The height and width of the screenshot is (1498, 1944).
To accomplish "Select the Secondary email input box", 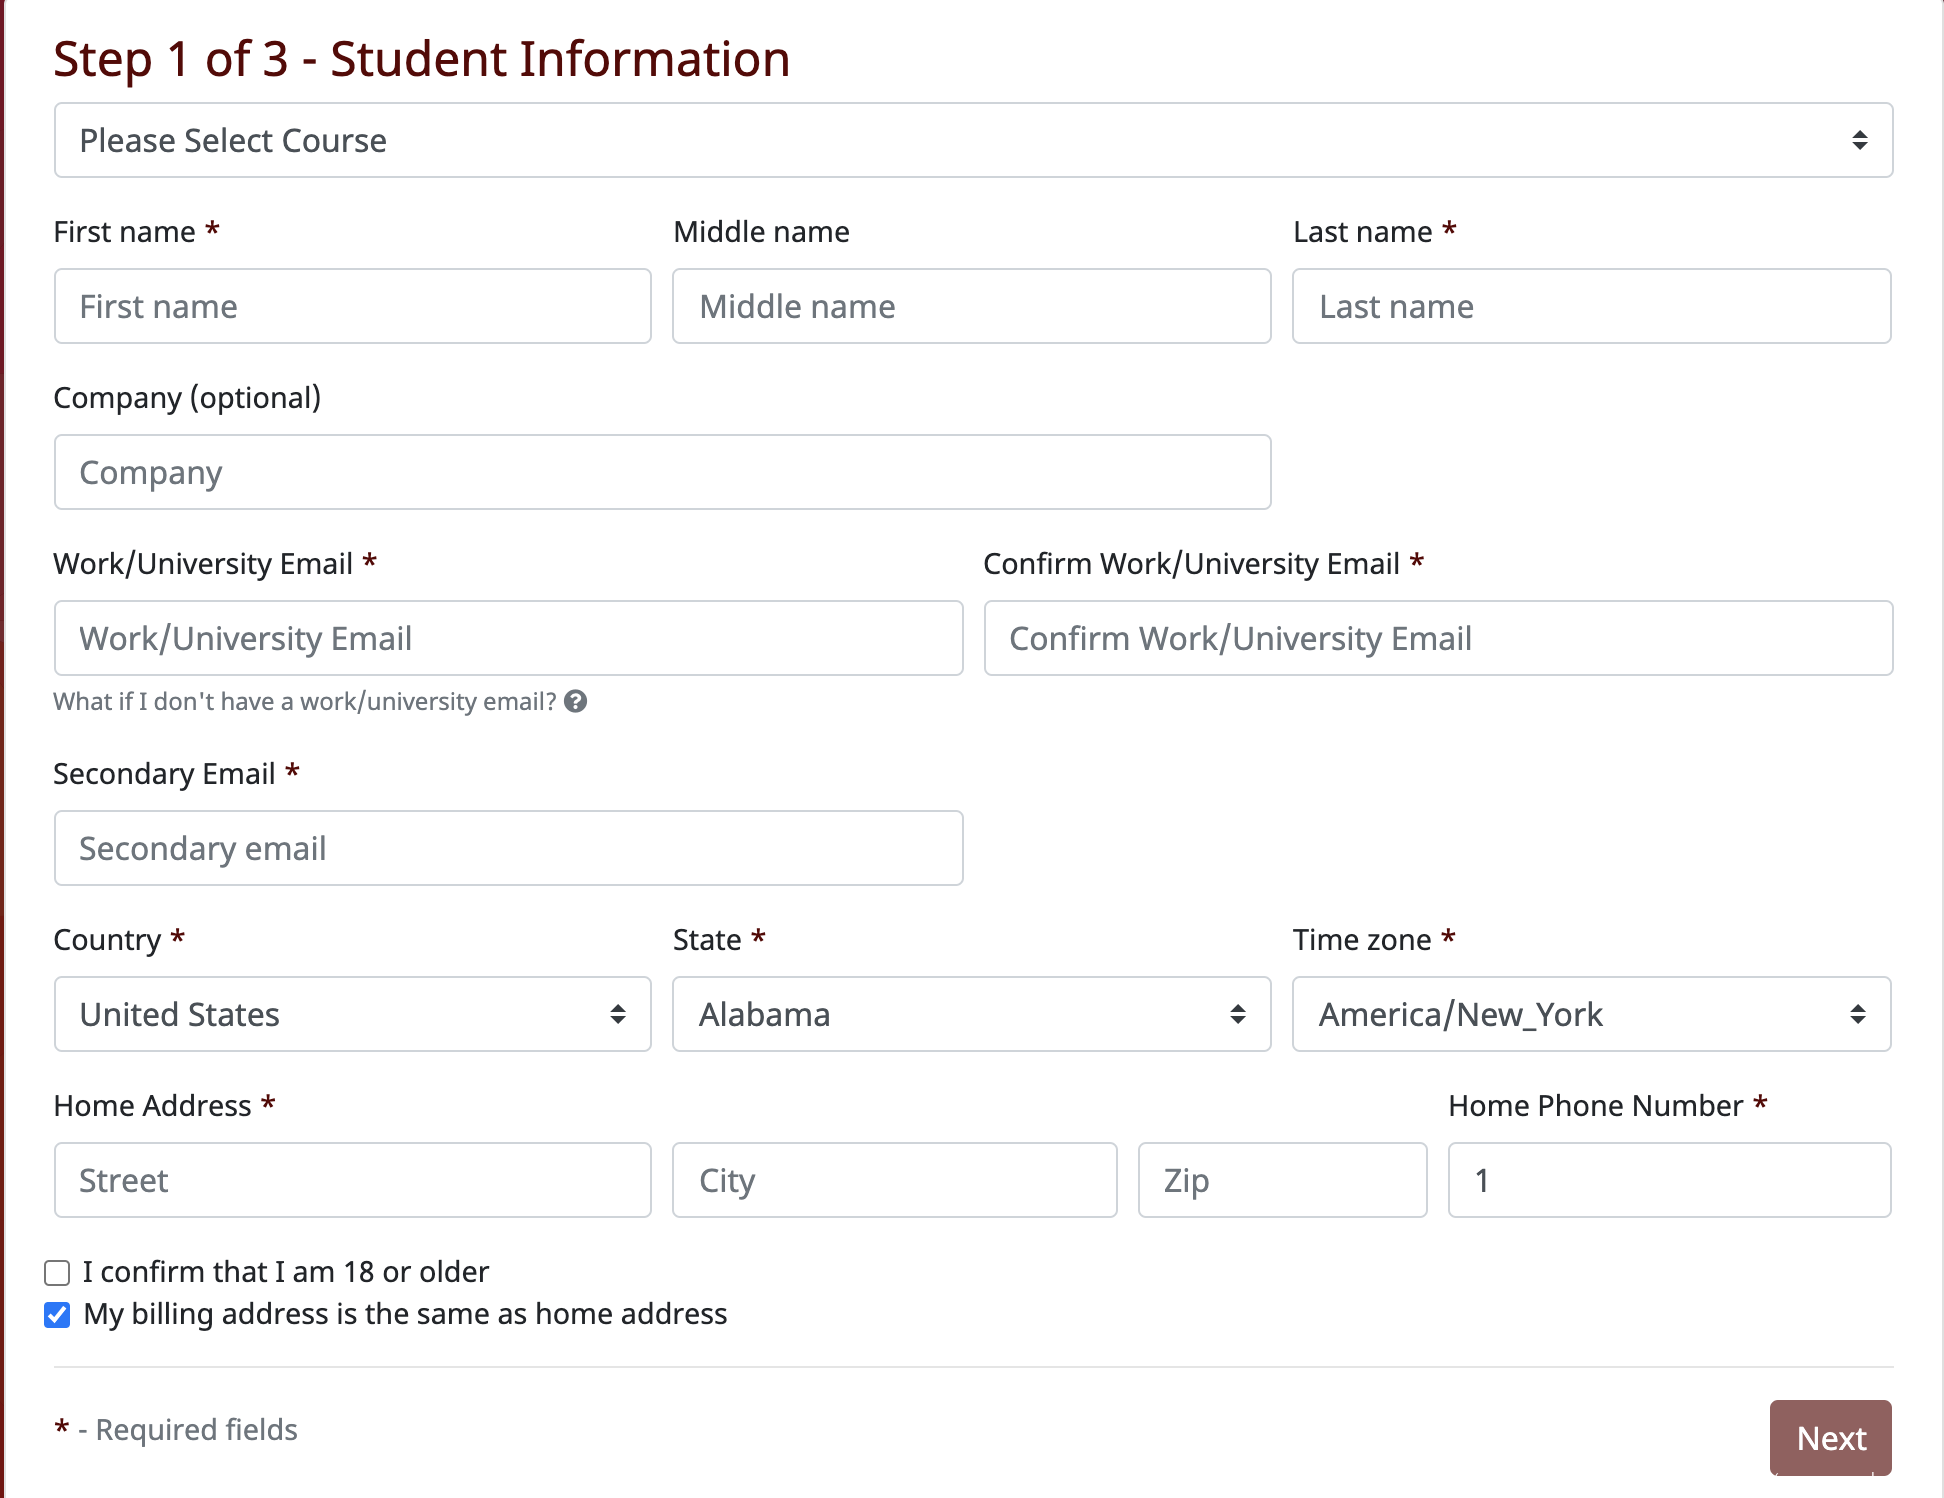I will 508,848.
